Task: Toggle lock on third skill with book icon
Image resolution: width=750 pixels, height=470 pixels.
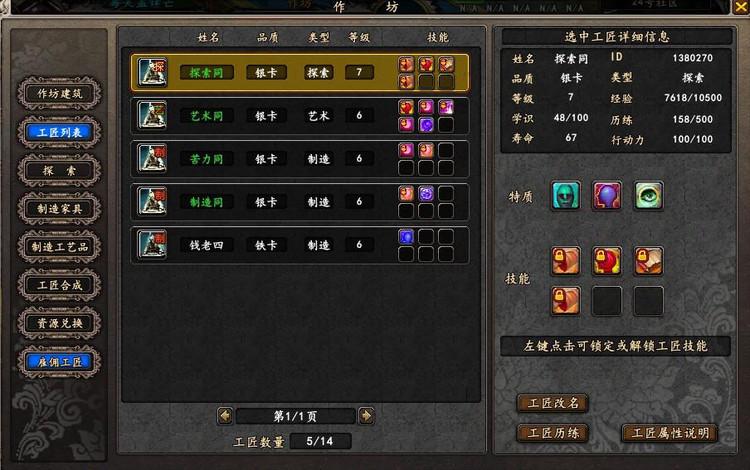Action: 649,261
